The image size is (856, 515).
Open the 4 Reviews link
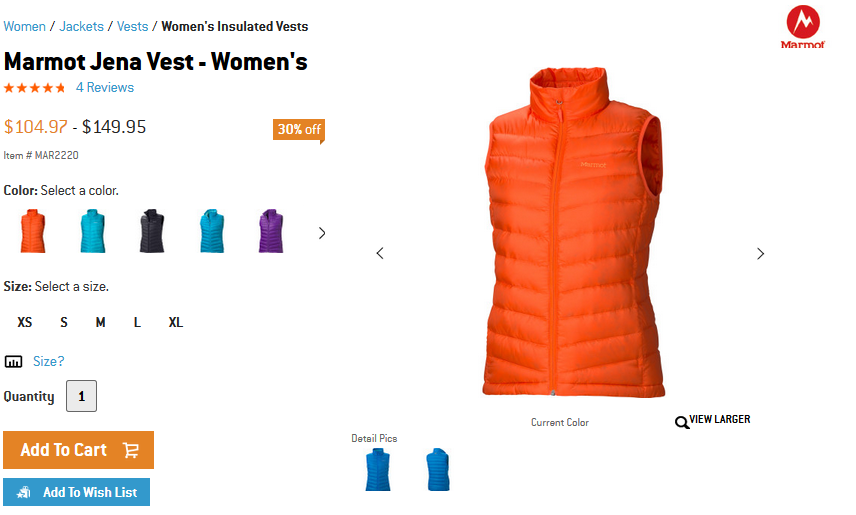105,87
